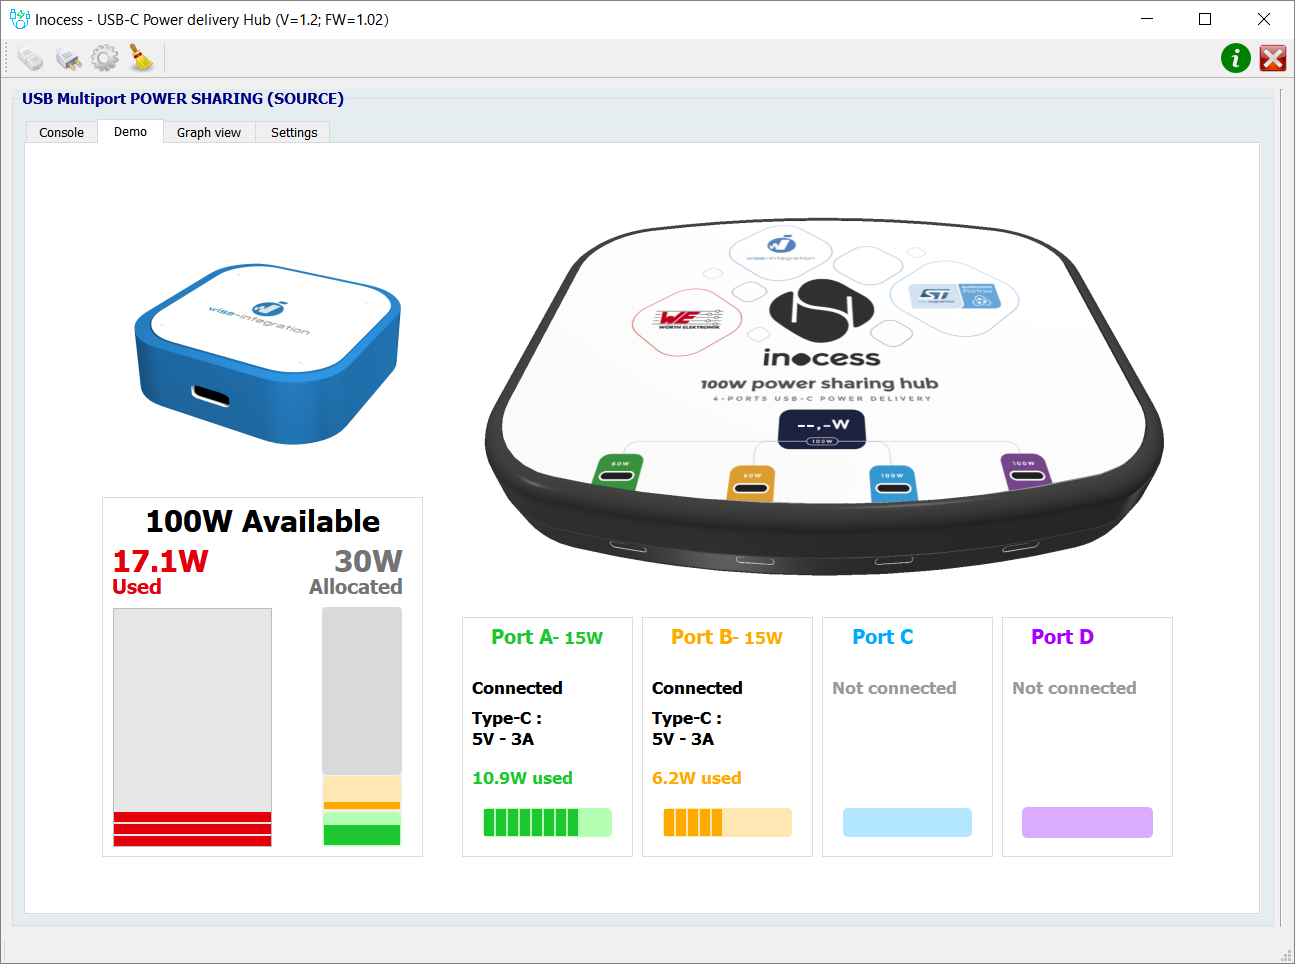Image resolution: width=1295 pixels, height=964 pixels.
Task: Click the red X exit icon
Action: 1272,59
